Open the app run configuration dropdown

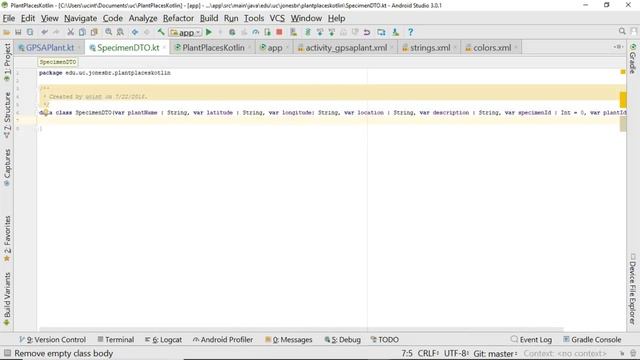186,32
